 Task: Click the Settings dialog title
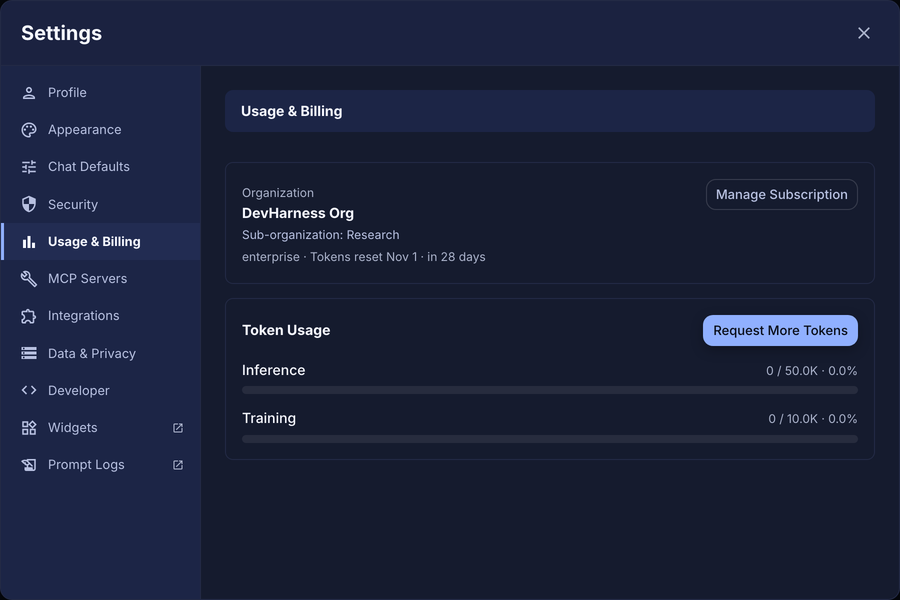click(x=61, y=33)
